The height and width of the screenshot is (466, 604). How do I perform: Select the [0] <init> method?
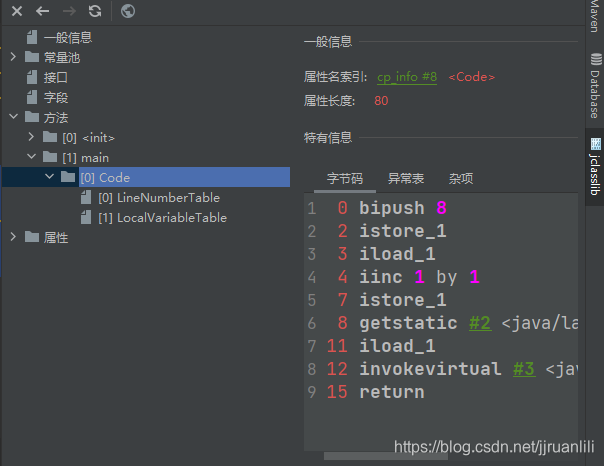(89, 138)
